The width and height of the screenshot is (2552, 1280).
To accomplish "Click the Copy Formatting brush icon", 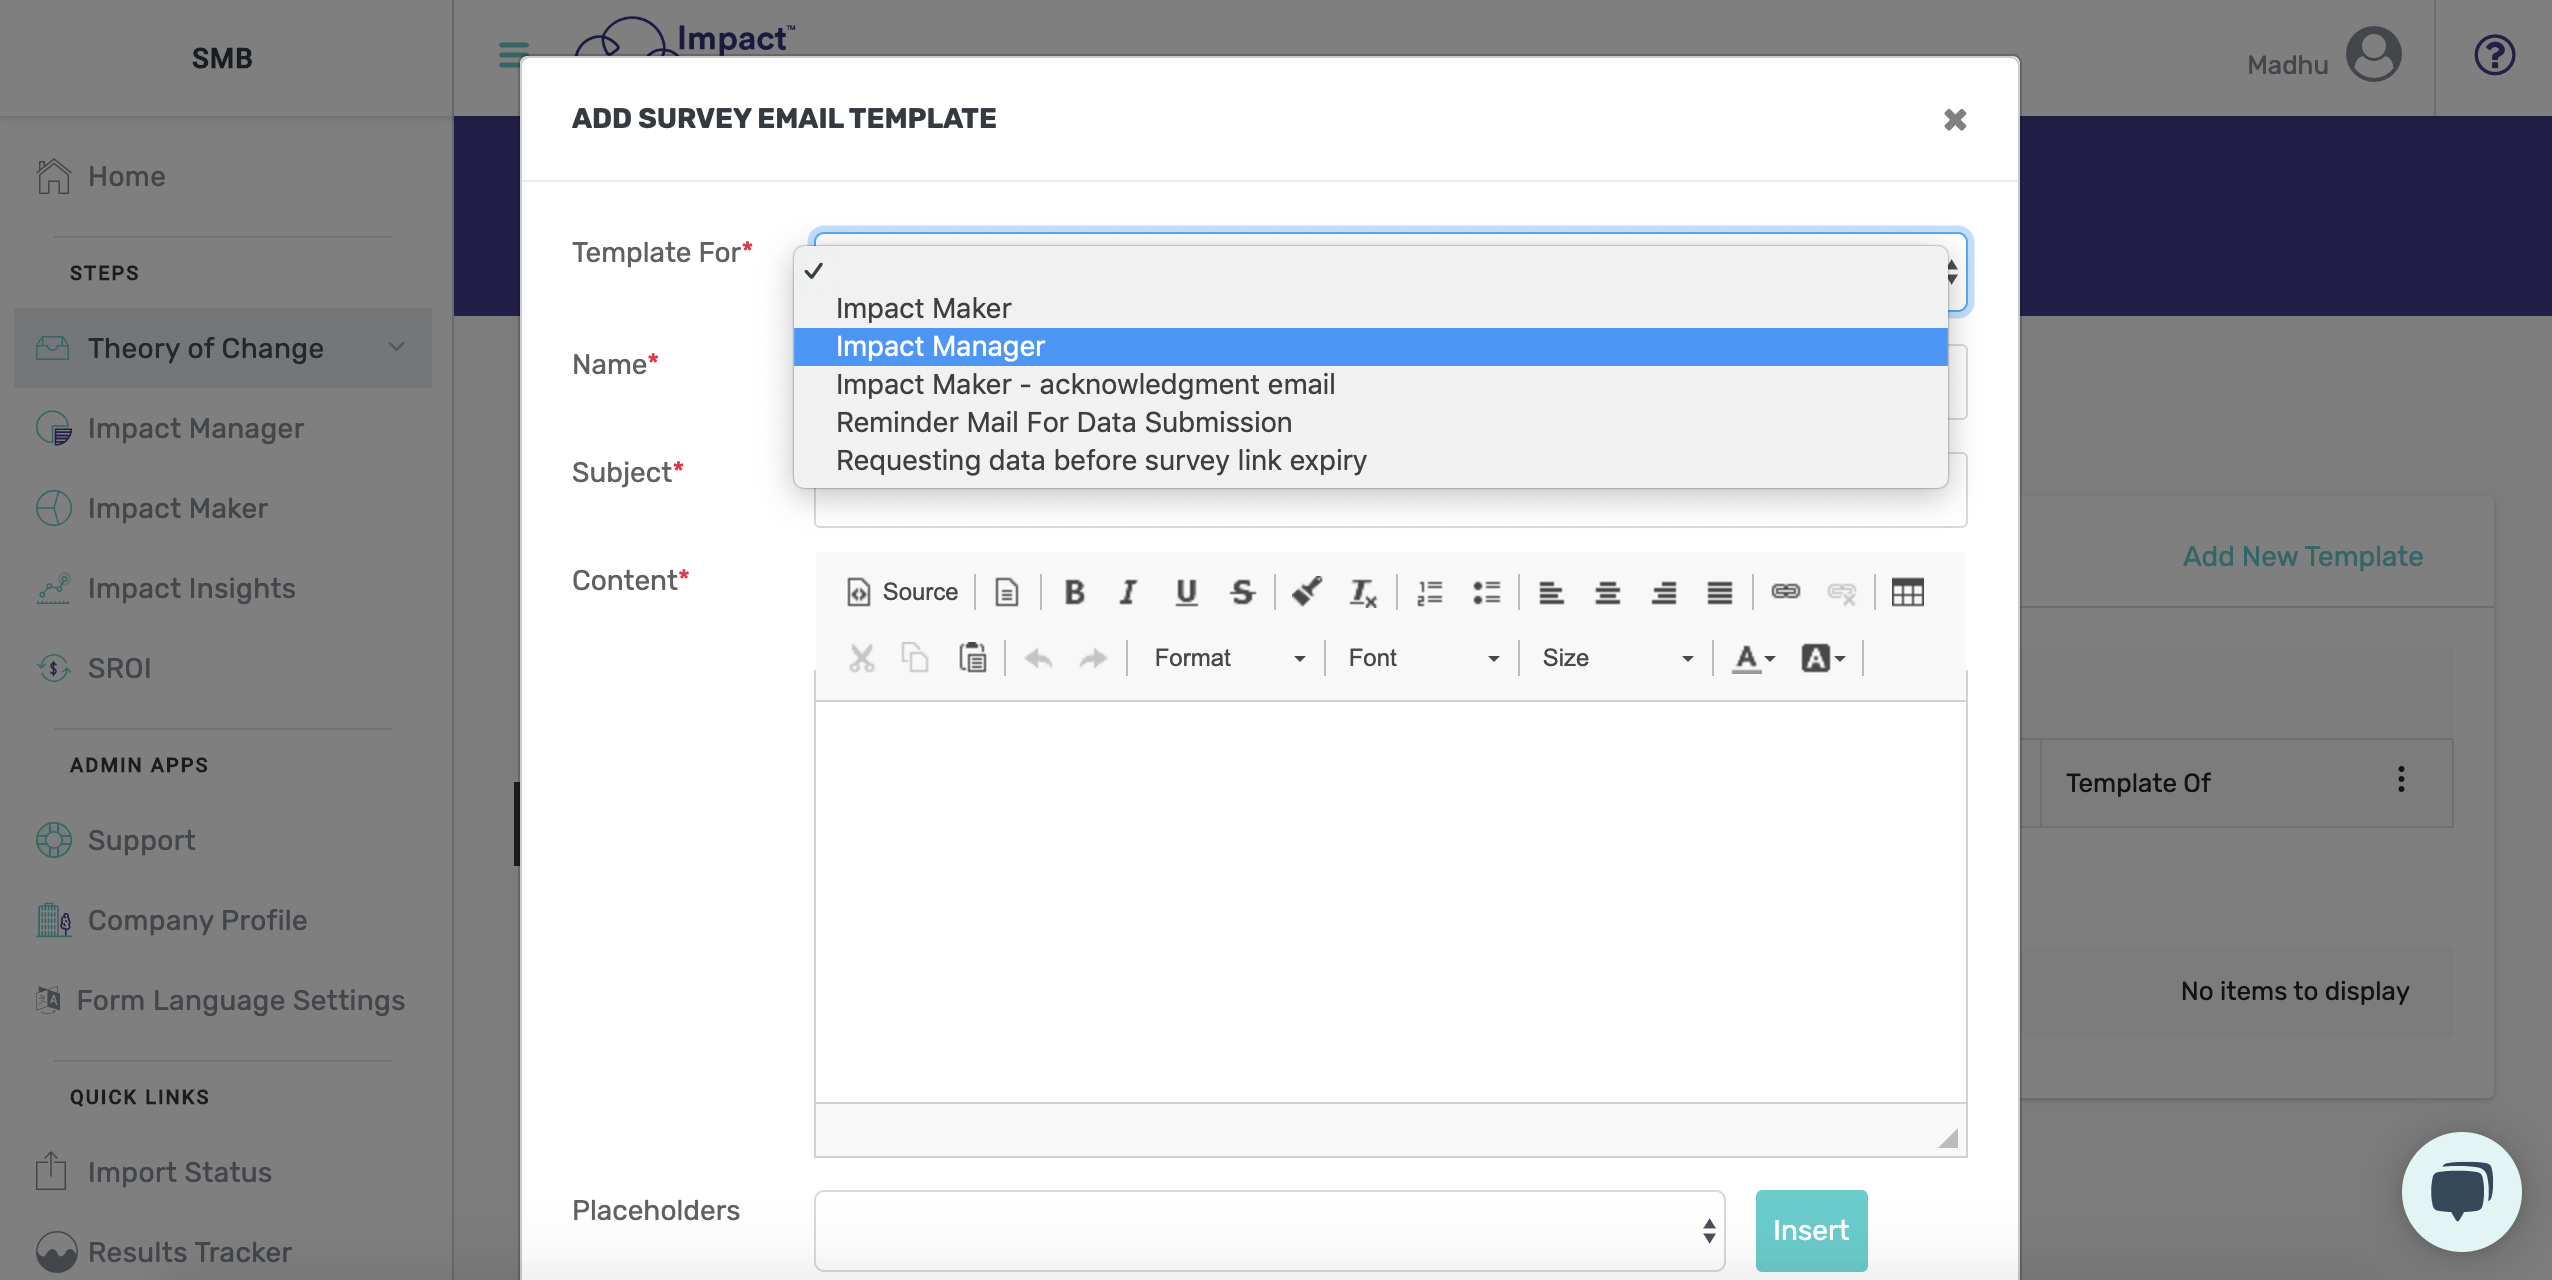I will (x=1307, y=592).
